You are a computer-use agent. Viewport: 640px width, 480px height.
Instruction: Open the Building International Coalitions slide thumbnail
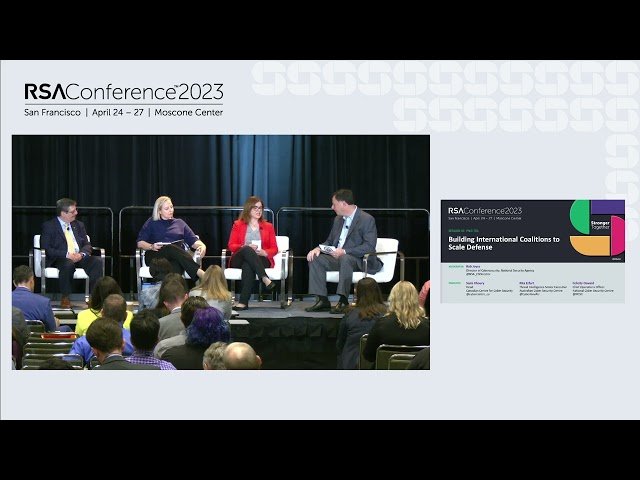[x=533, y=251]
